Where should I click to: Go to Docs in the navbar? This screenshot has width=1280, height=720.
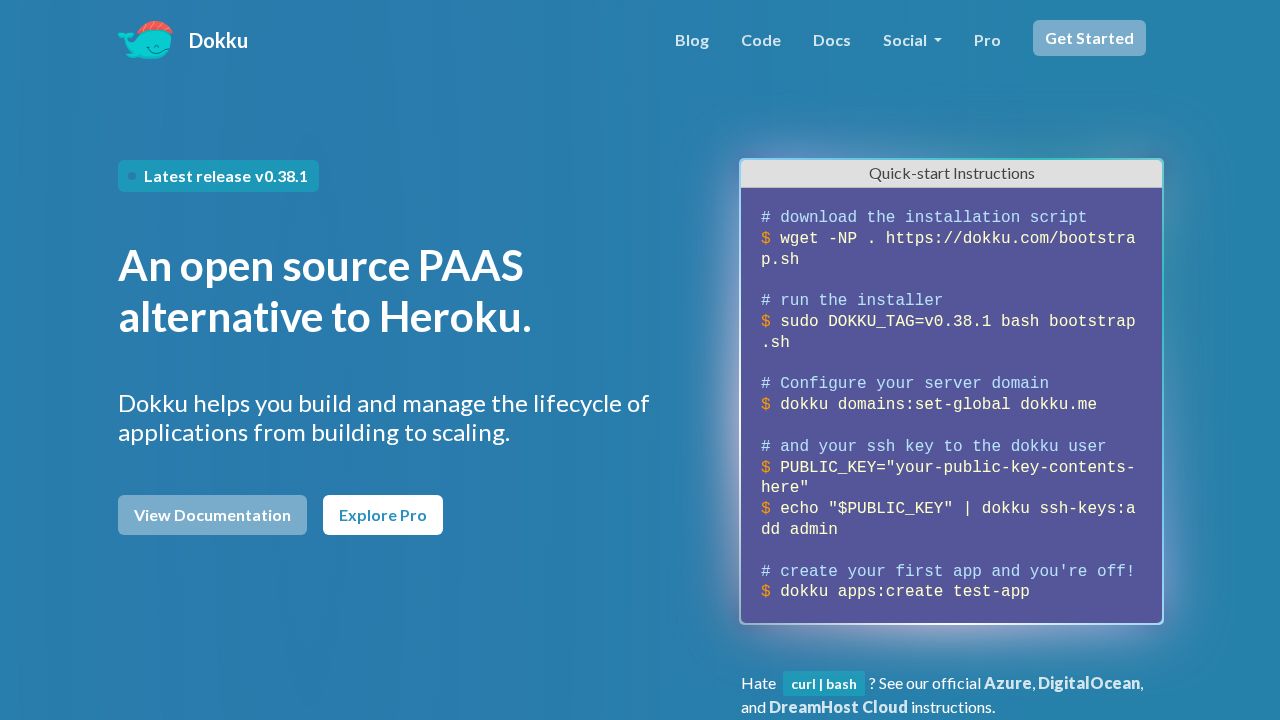[832, 40]
